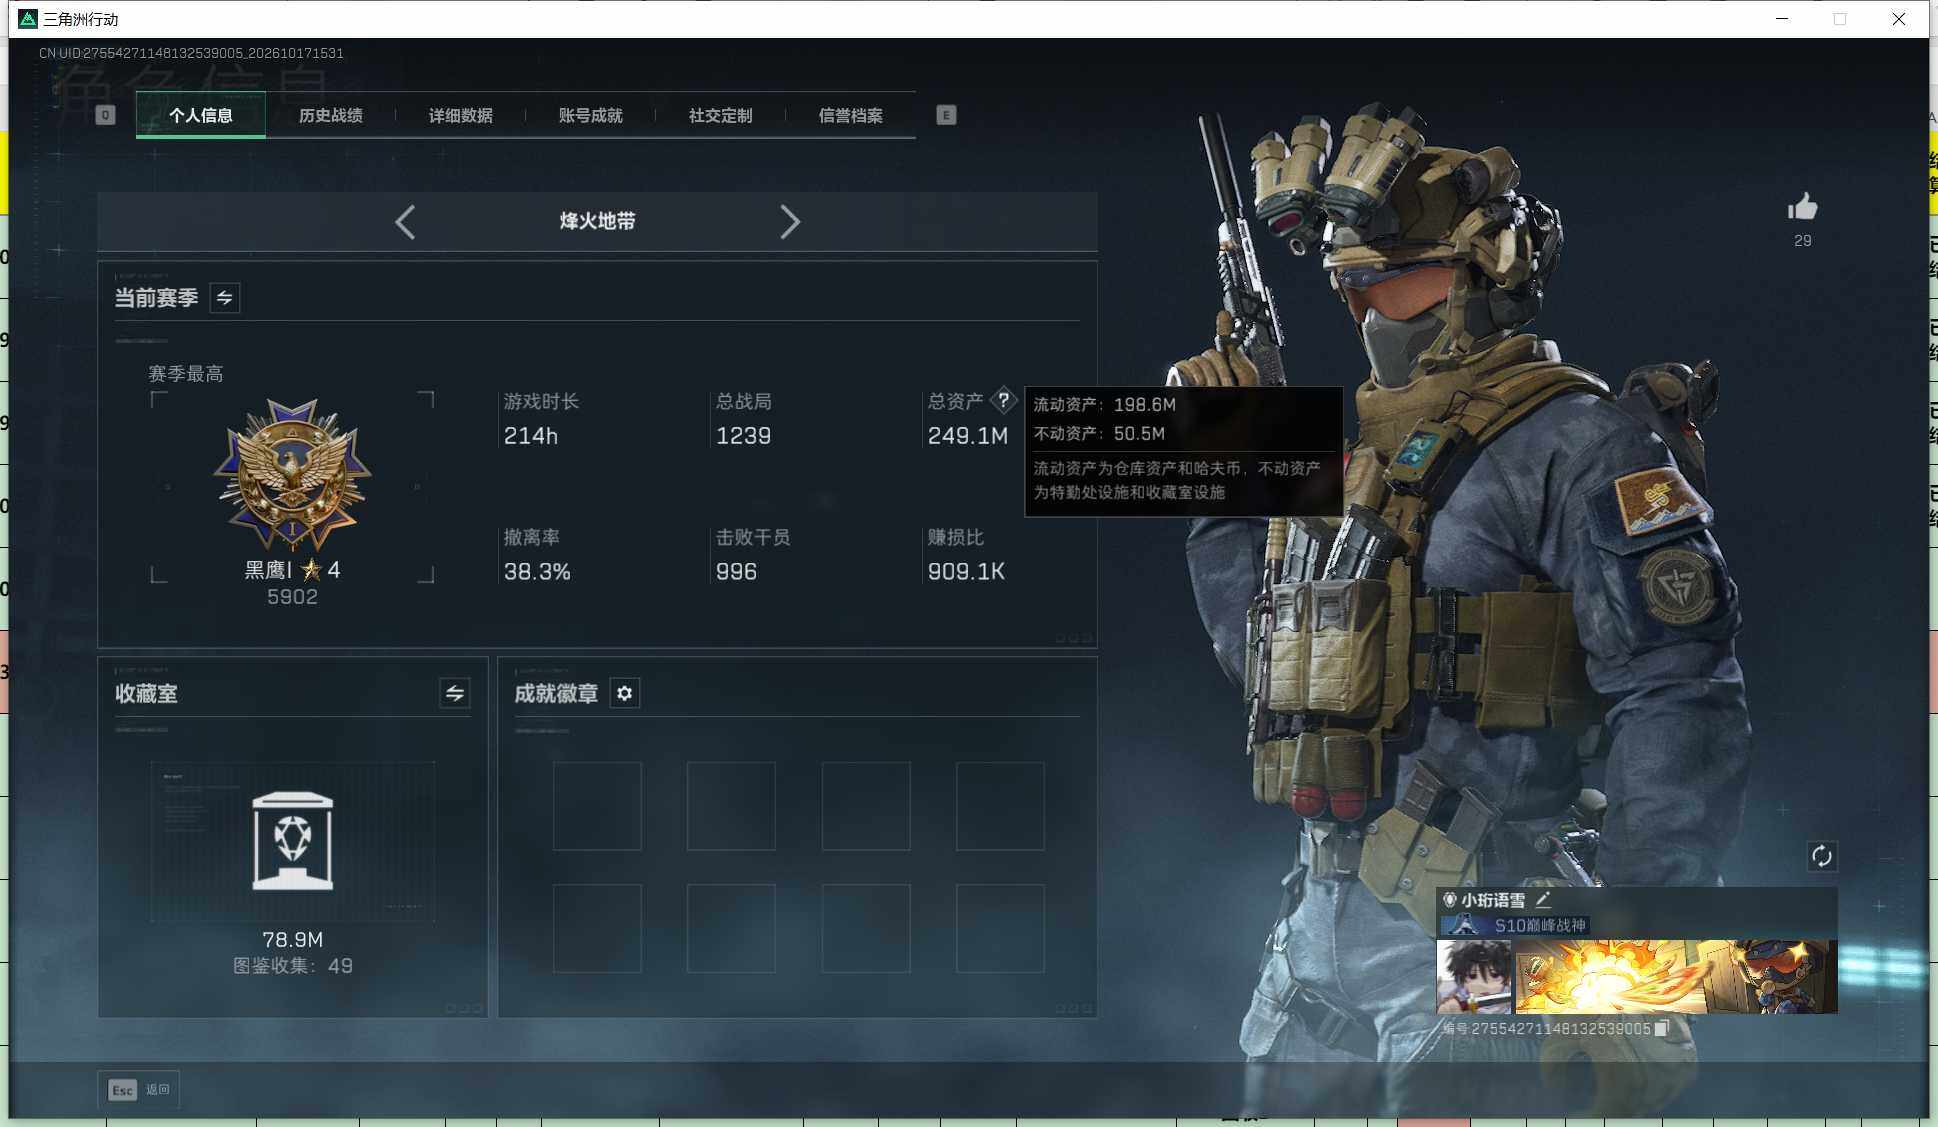Toggle season switch icon next to 当前赛季
The image size is (1938, 1127).
tap(225, 298)
